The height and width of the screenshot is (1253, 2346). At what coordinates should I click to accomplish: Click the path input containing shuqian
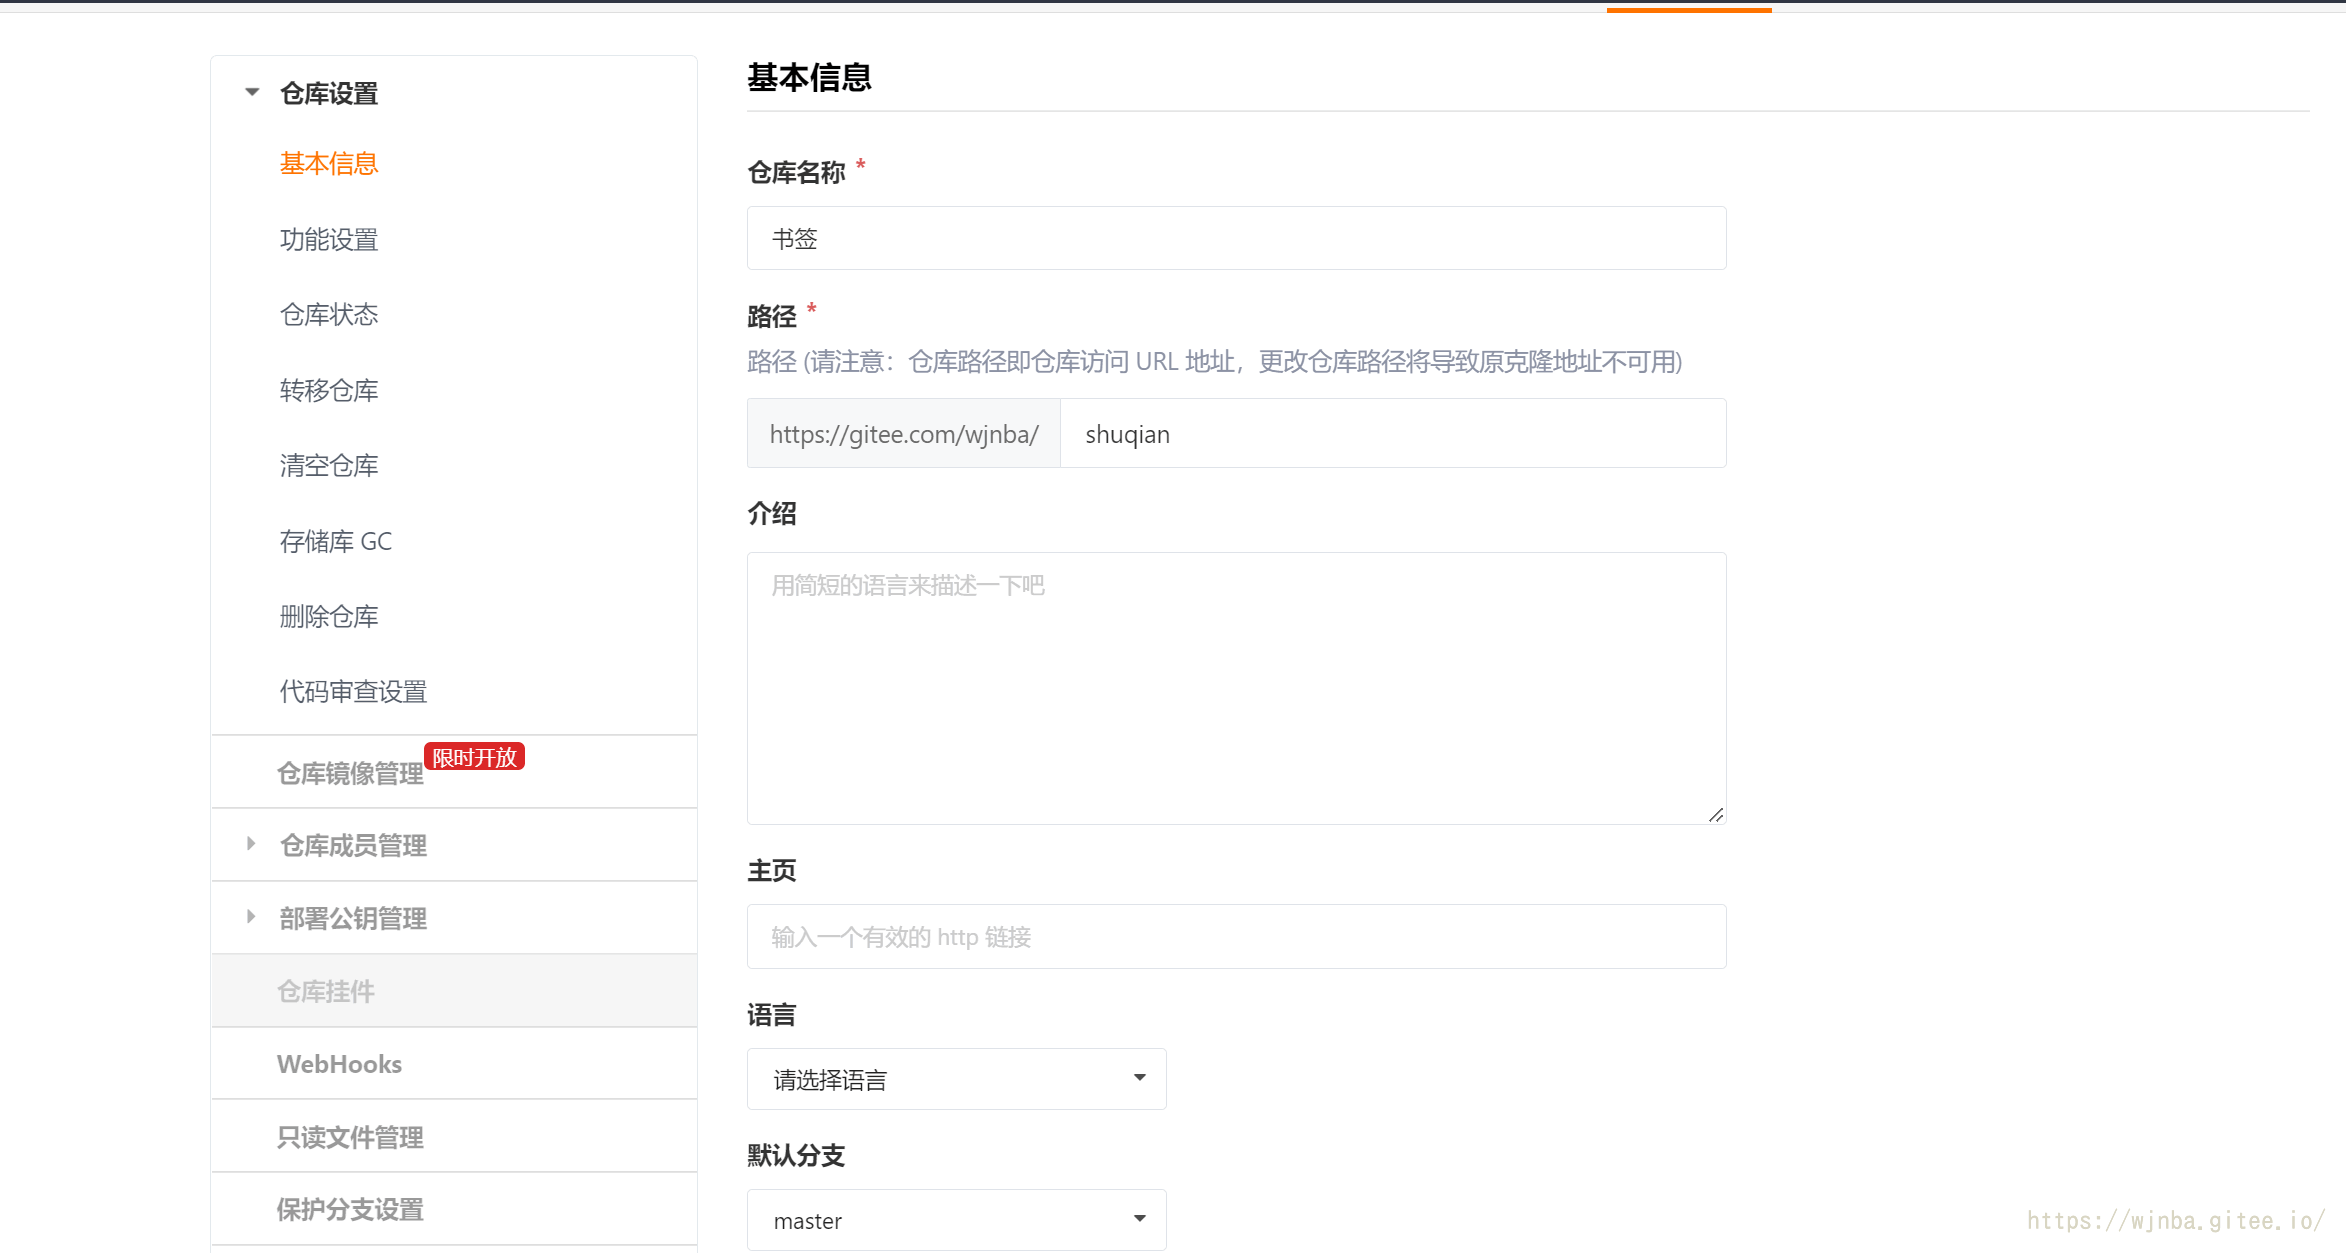pyautogui.click(x=1392, y=434)
